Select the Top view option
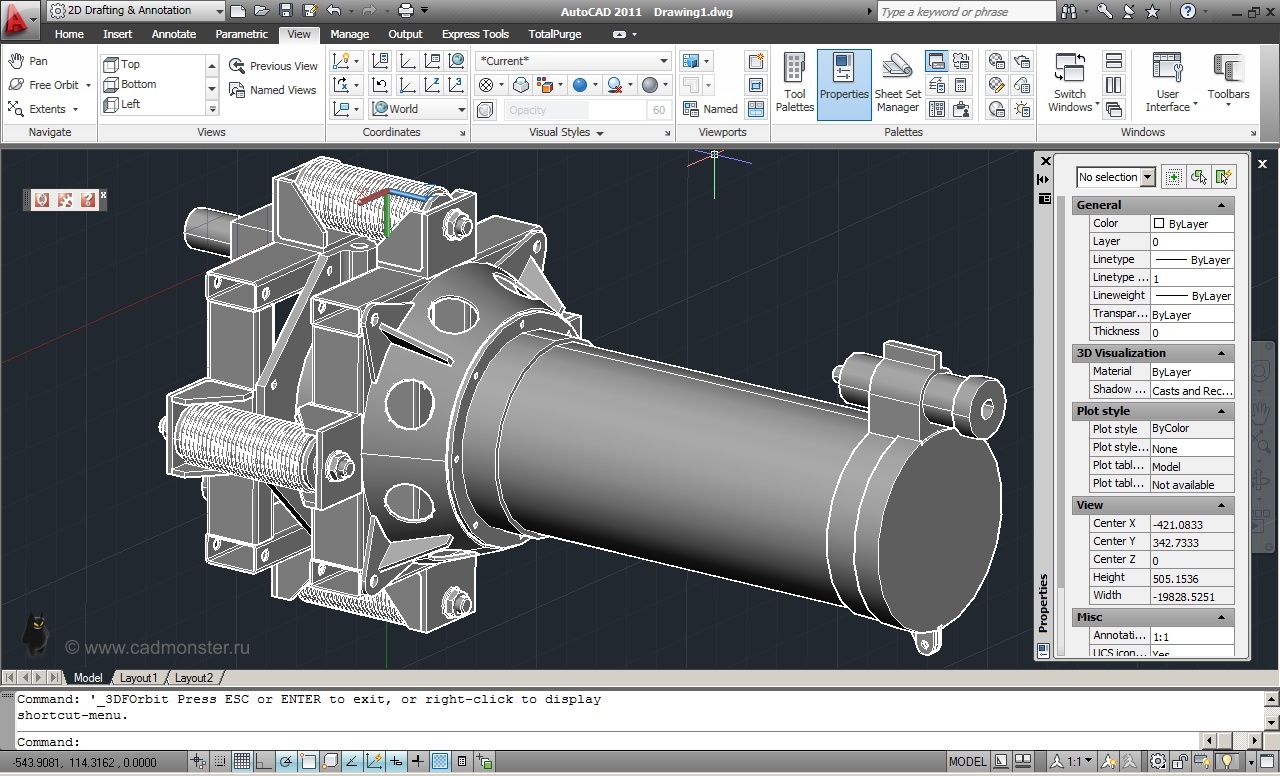1280x776 pixels. (130, 64)
